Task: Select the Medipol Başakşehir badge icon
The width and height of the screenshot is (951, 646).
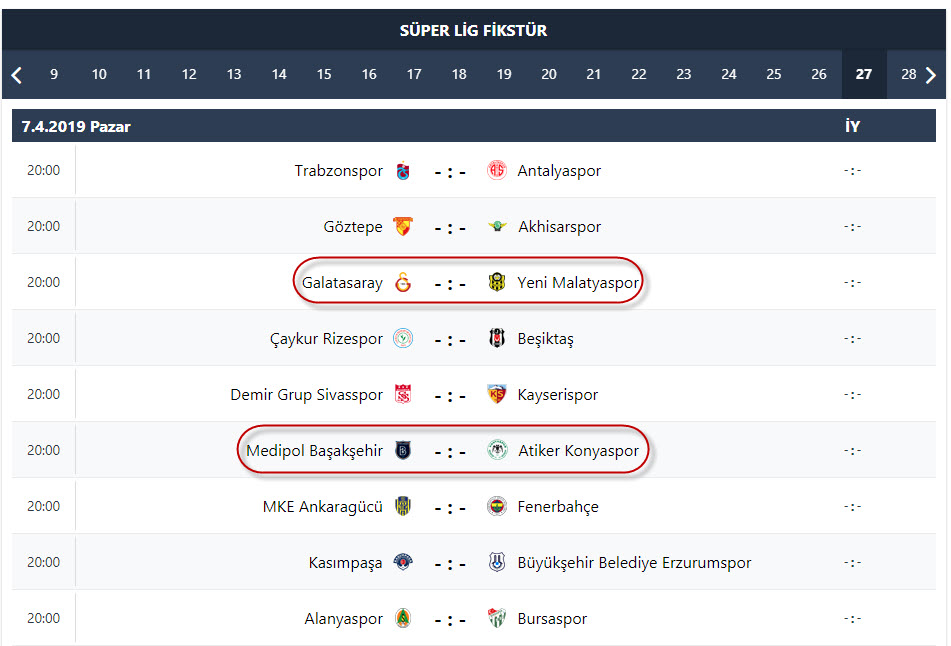Action: click(x=403, y=451)
